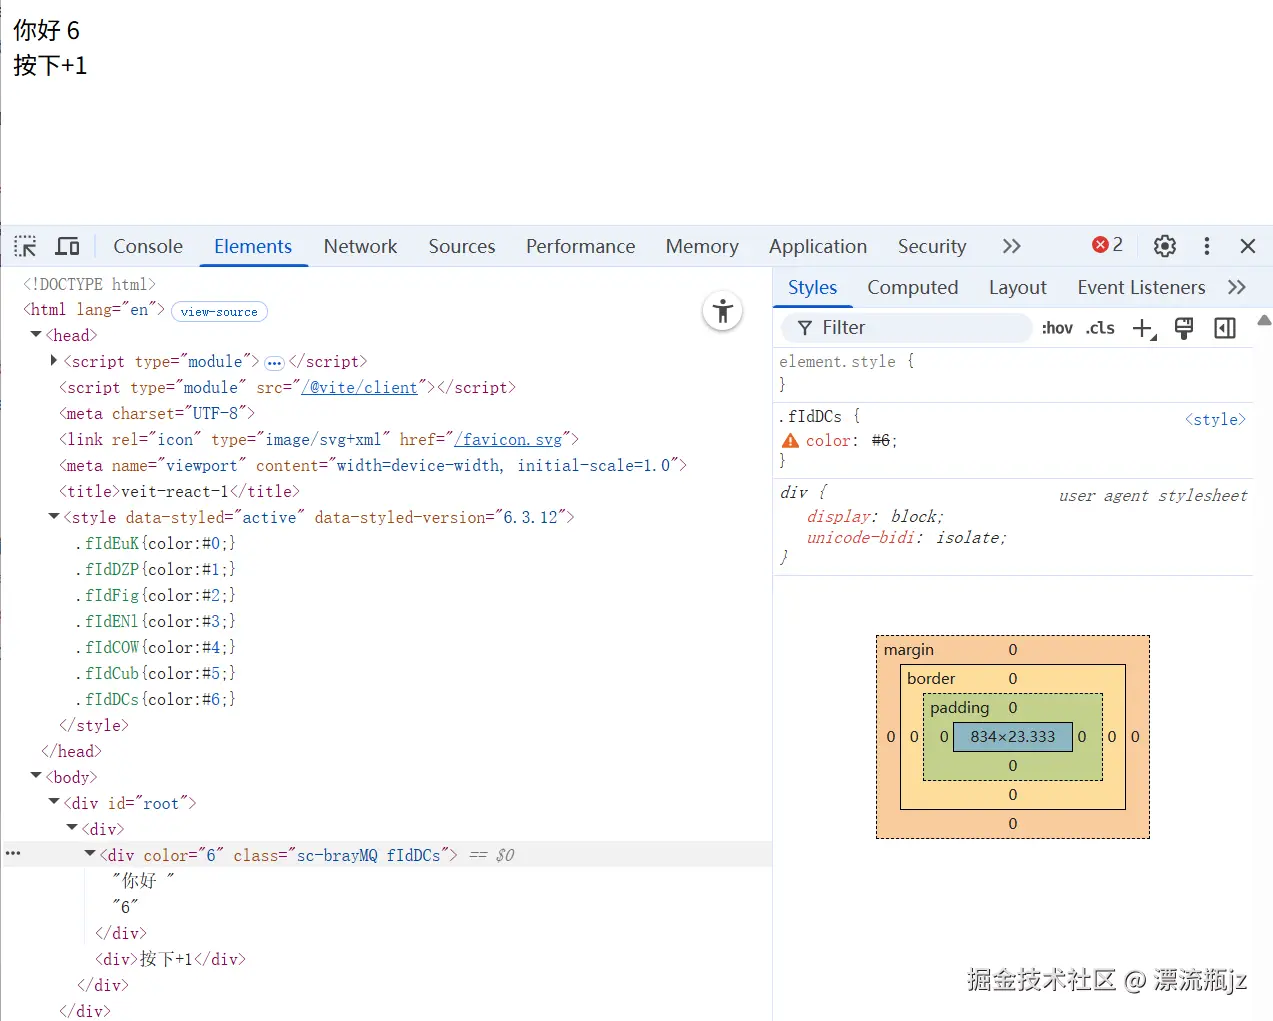Click the warning triangle beside invalid color #6
The image size is (1273, 1021).
click(790, 440)
